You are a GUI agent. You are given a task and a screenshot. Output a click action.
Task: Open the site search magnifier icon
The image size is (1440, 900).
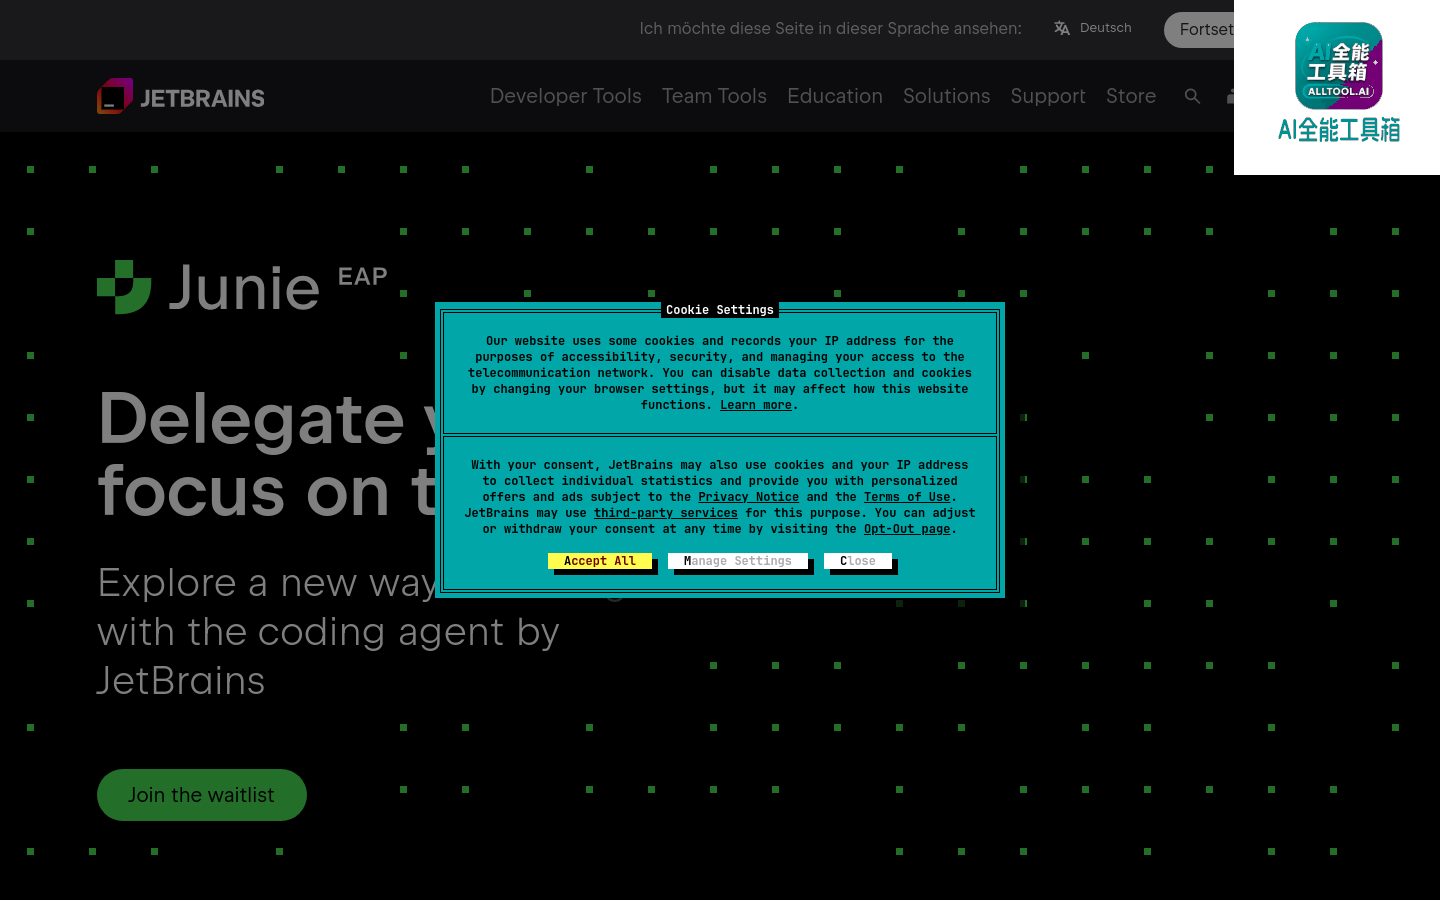point(1192,96)
